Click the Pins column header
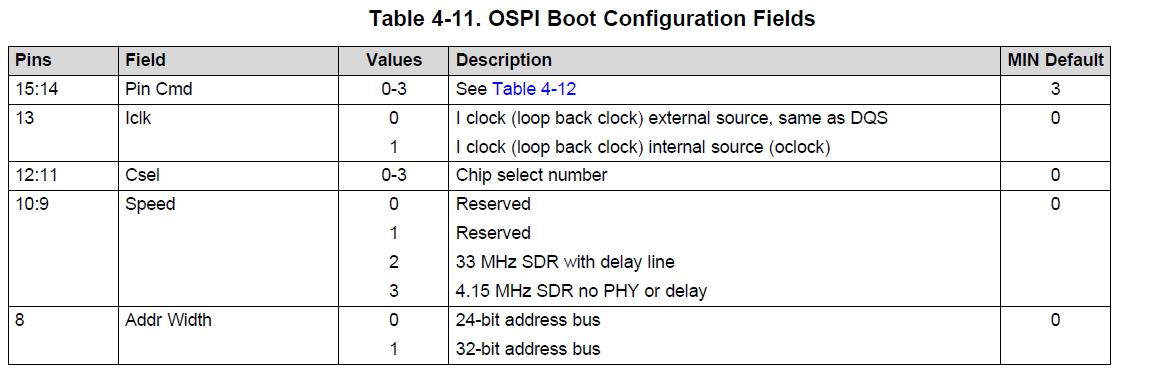This screenshot has width=1156, height=388. (x=33, y=60)
